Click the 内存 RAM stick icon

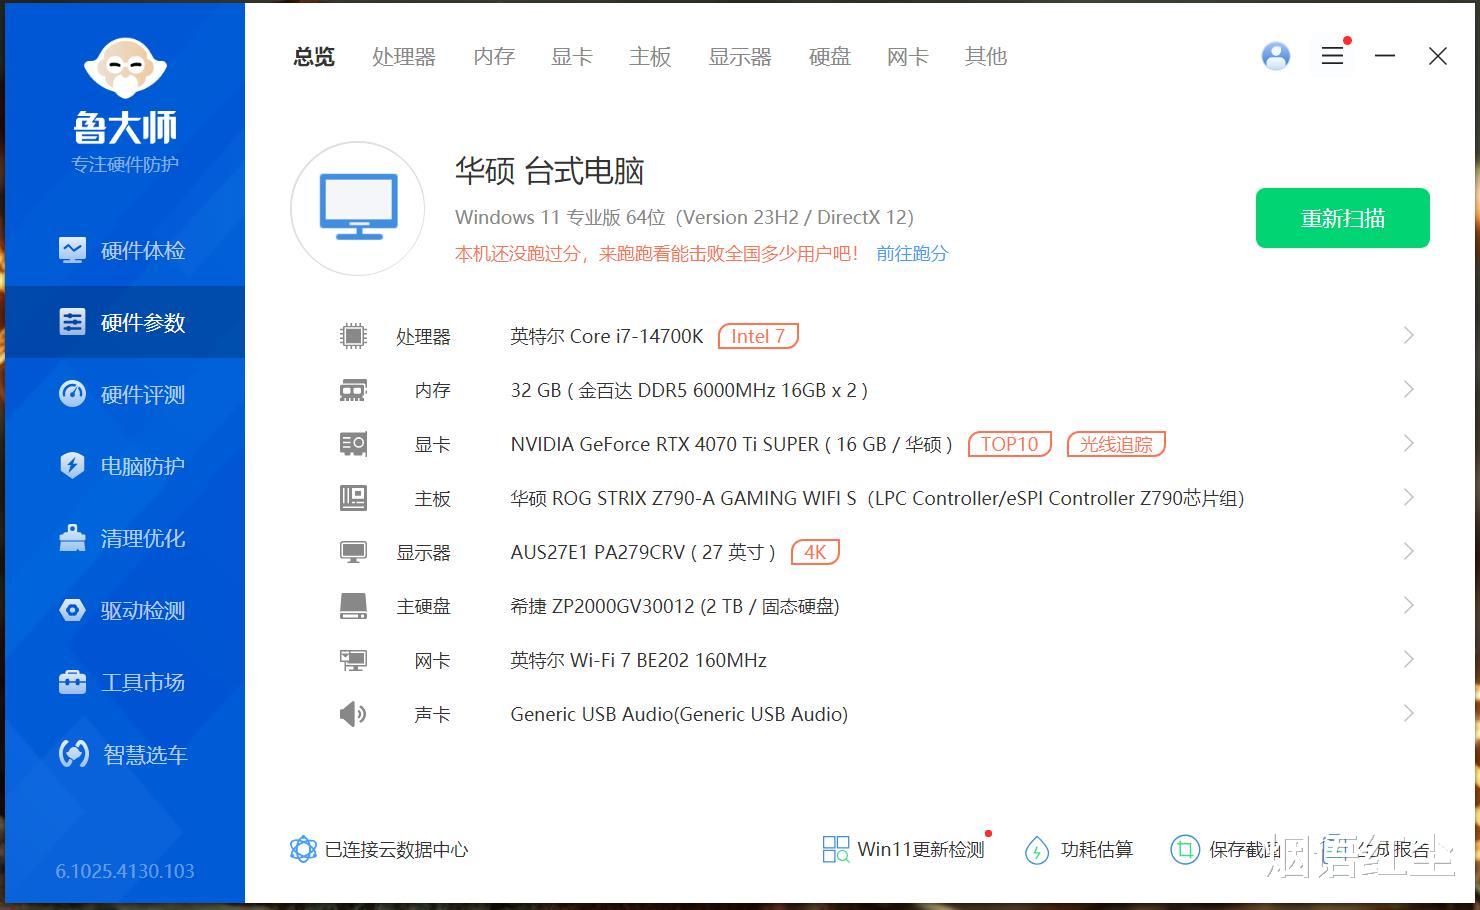[x=353, y=390]
